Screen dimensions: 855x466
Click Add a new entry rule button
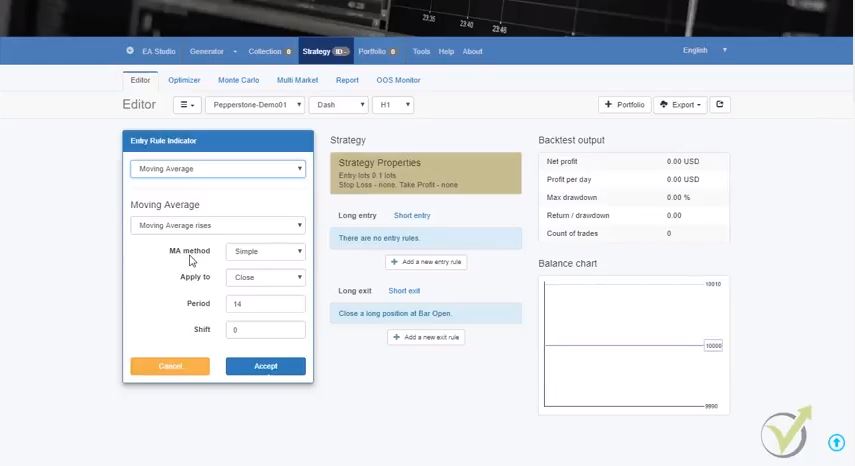426,262
